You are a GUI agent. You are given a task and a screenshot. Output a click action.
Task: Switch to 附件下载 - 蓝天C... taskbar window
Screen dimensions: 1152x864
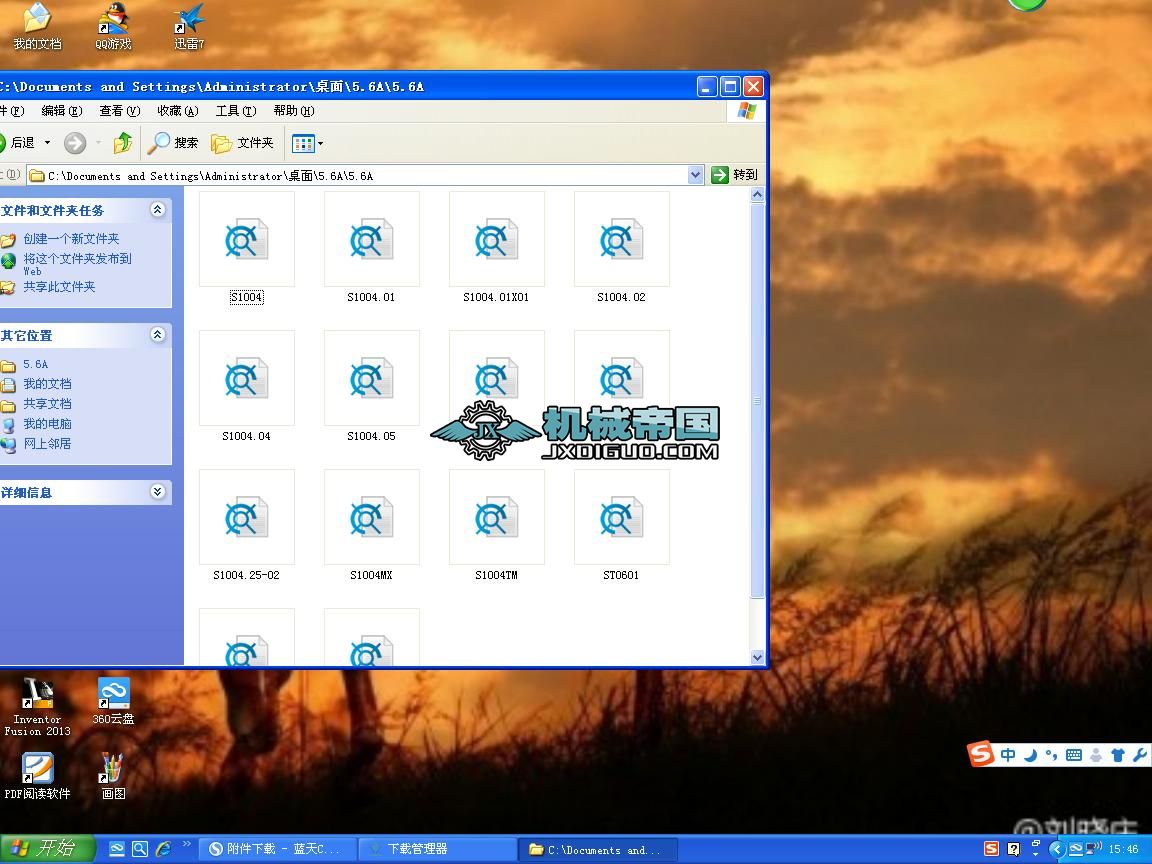[278, 849]
